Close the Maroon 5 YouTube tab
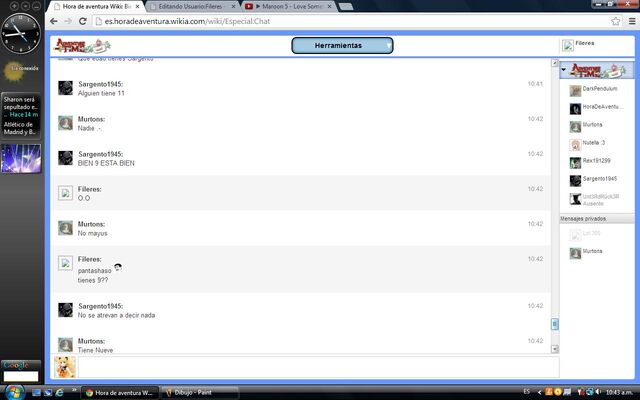 (329, 7)
